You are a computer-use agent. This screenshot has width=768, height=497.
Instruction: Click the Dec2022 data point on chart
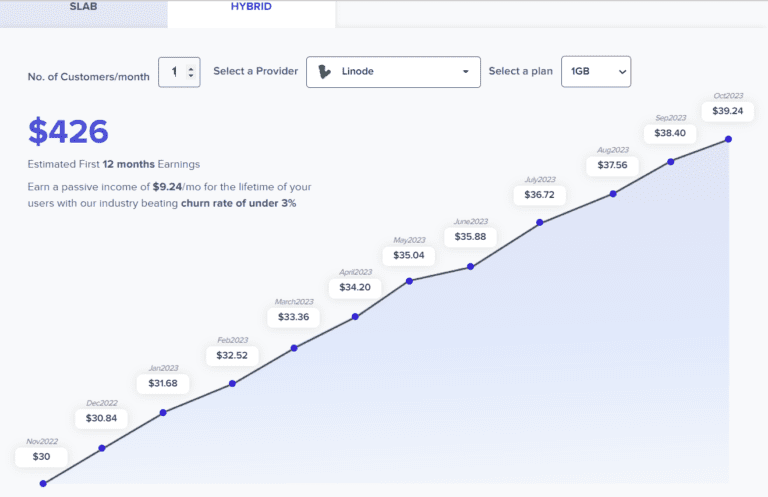(102, 448)
